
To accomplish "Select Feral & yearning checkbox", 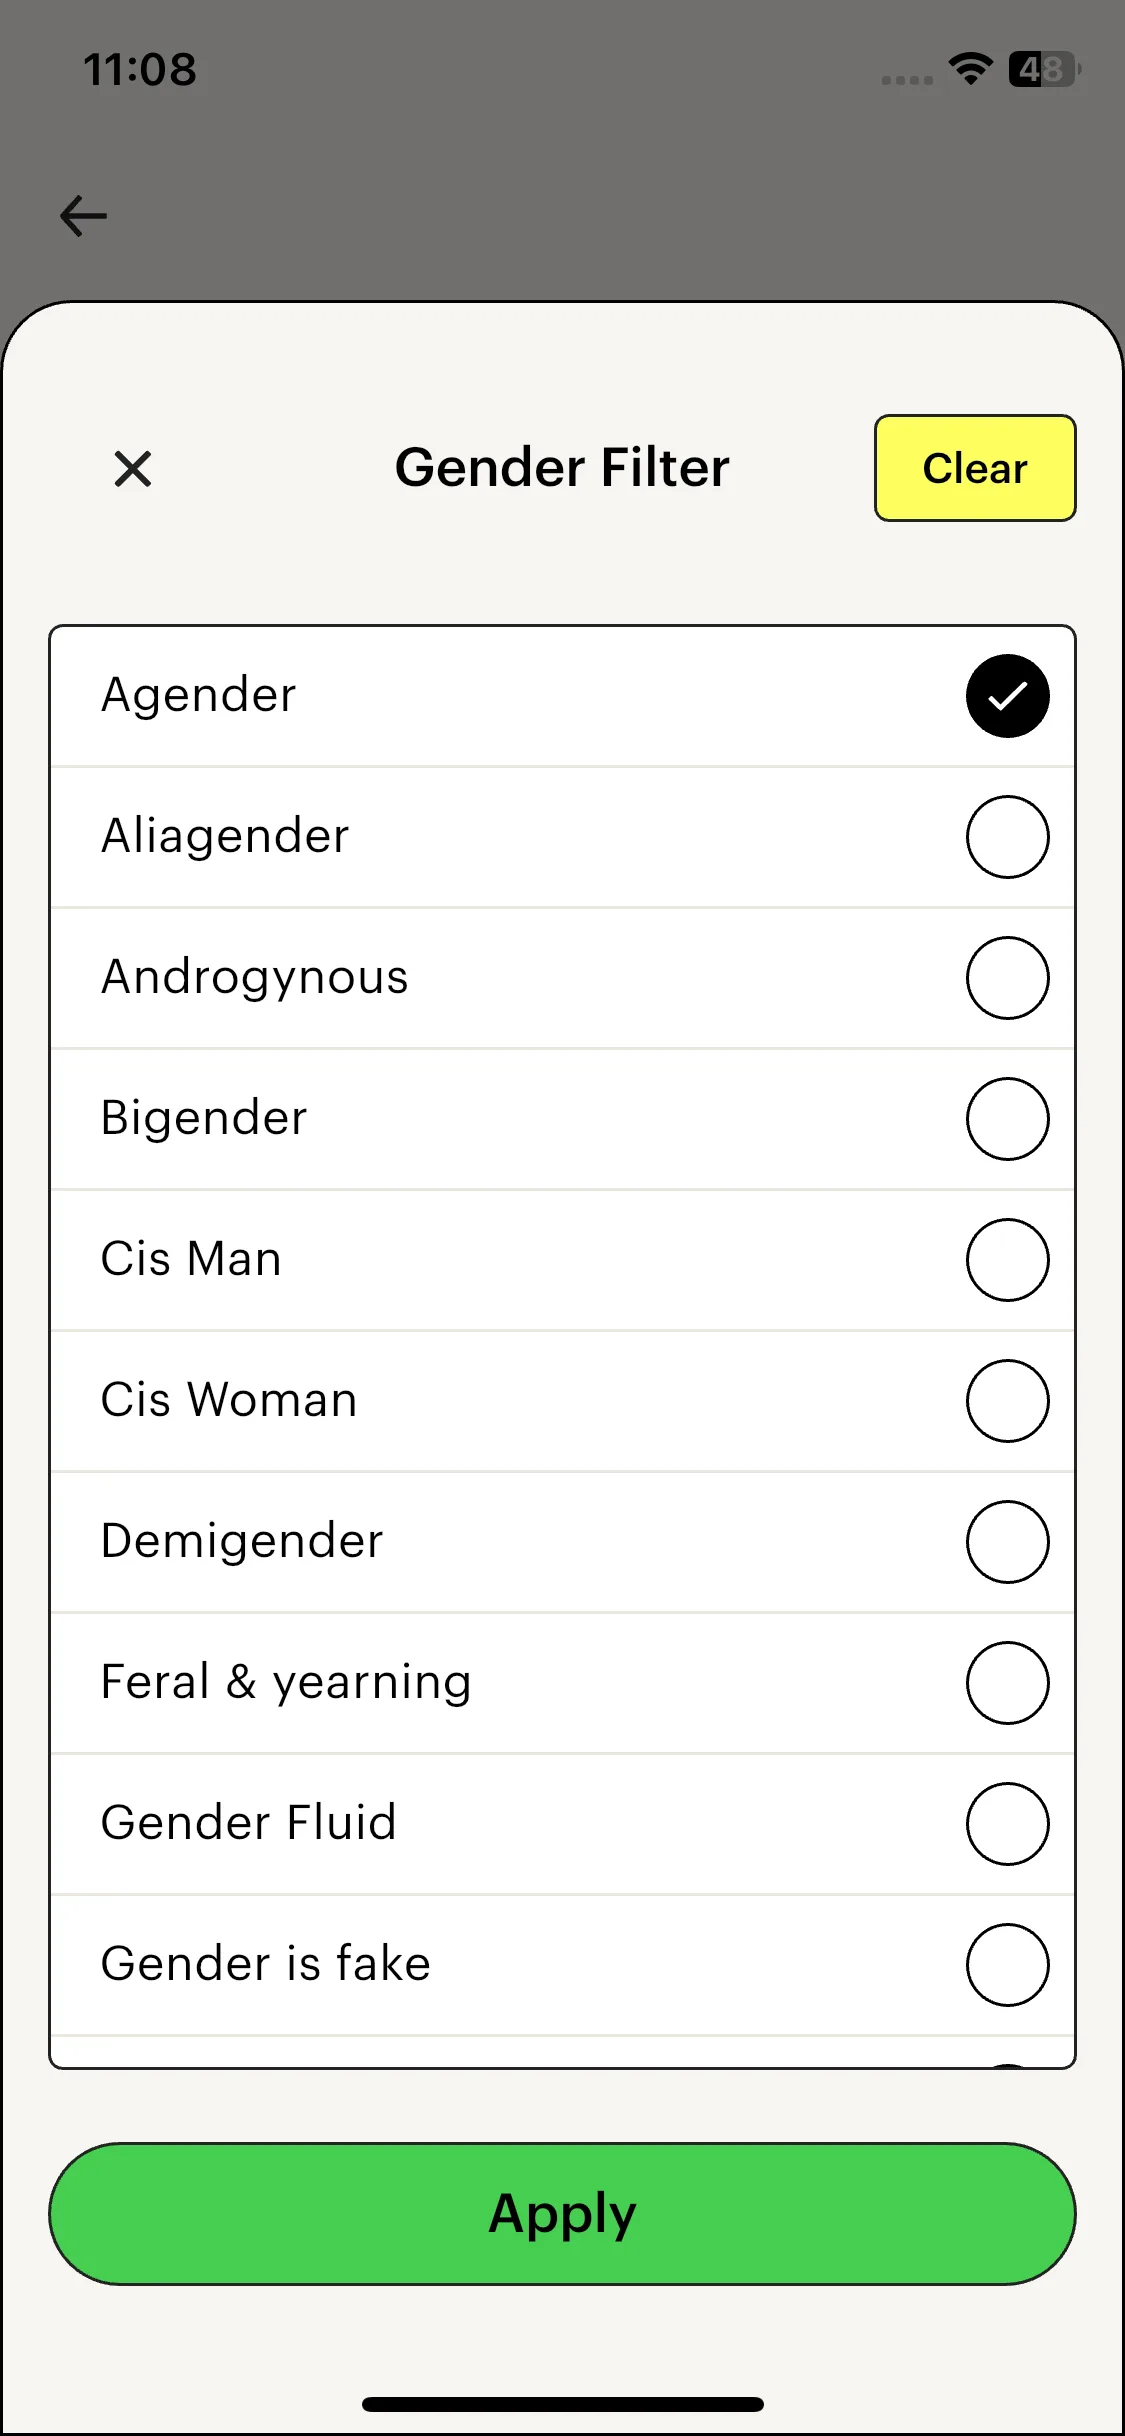I will [1007, 1683].
